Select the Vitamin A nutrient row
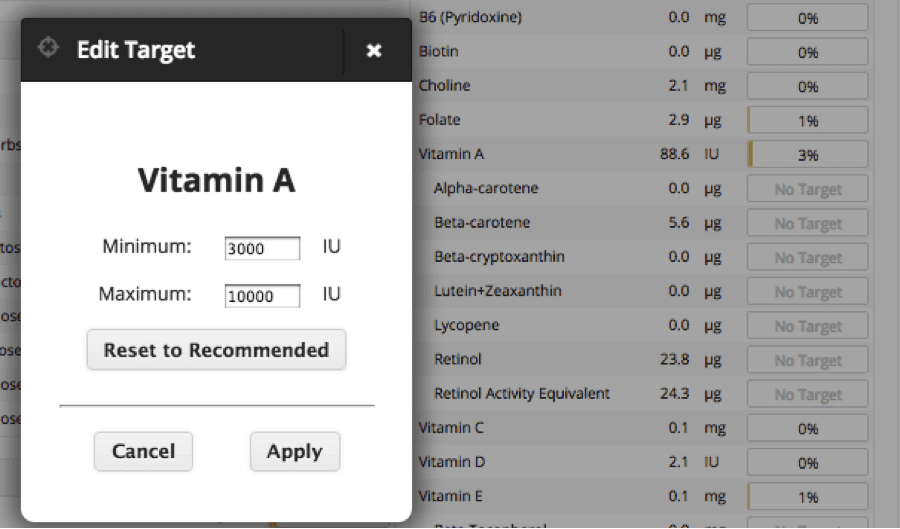The image size is (900, 529). click(x=643, y=154)
